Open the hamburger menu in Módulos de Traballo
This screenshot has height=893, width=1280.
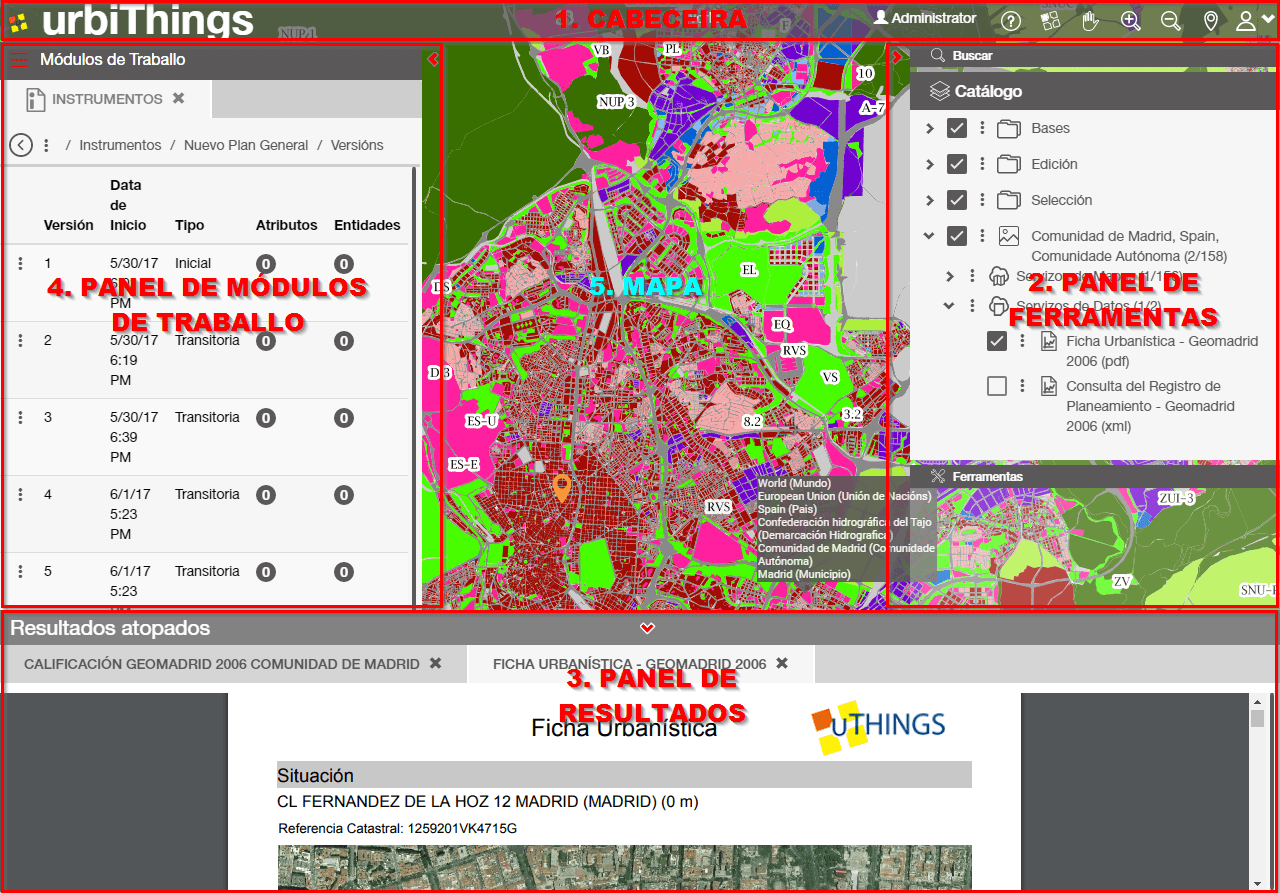[x=19, y=59]
